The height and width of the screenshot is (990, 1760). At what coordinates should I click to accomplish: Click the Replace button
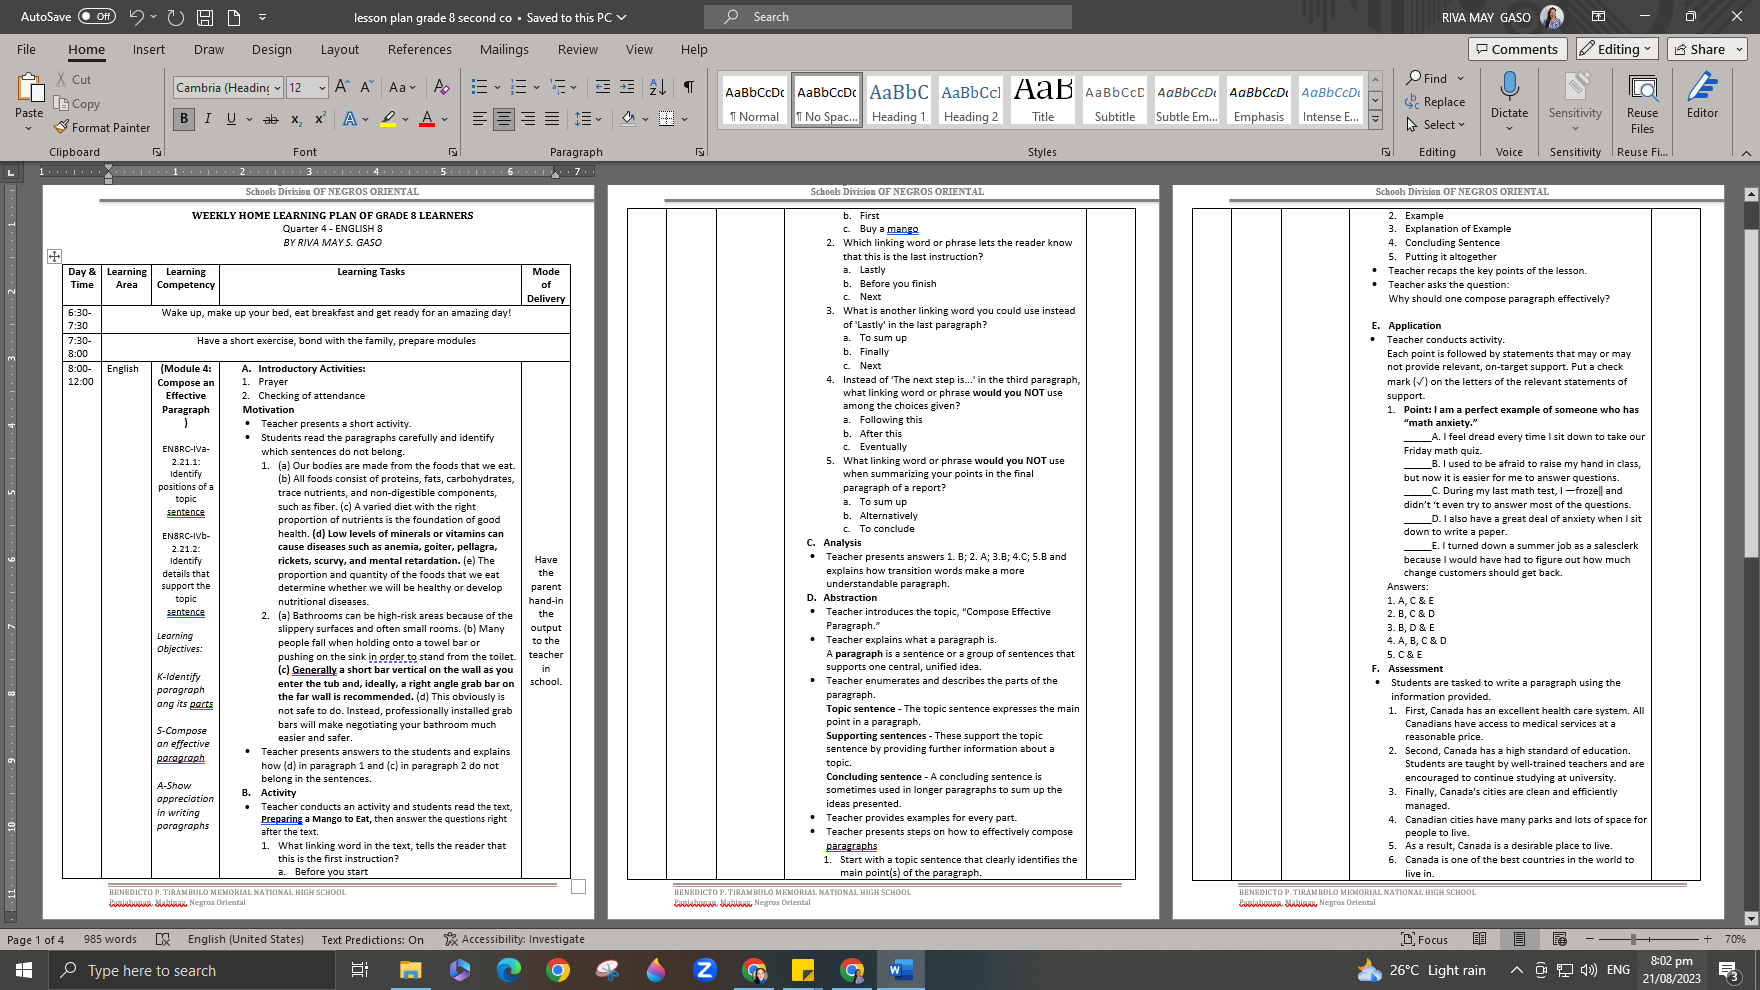pyautogui.click(x=1435, y=102)
